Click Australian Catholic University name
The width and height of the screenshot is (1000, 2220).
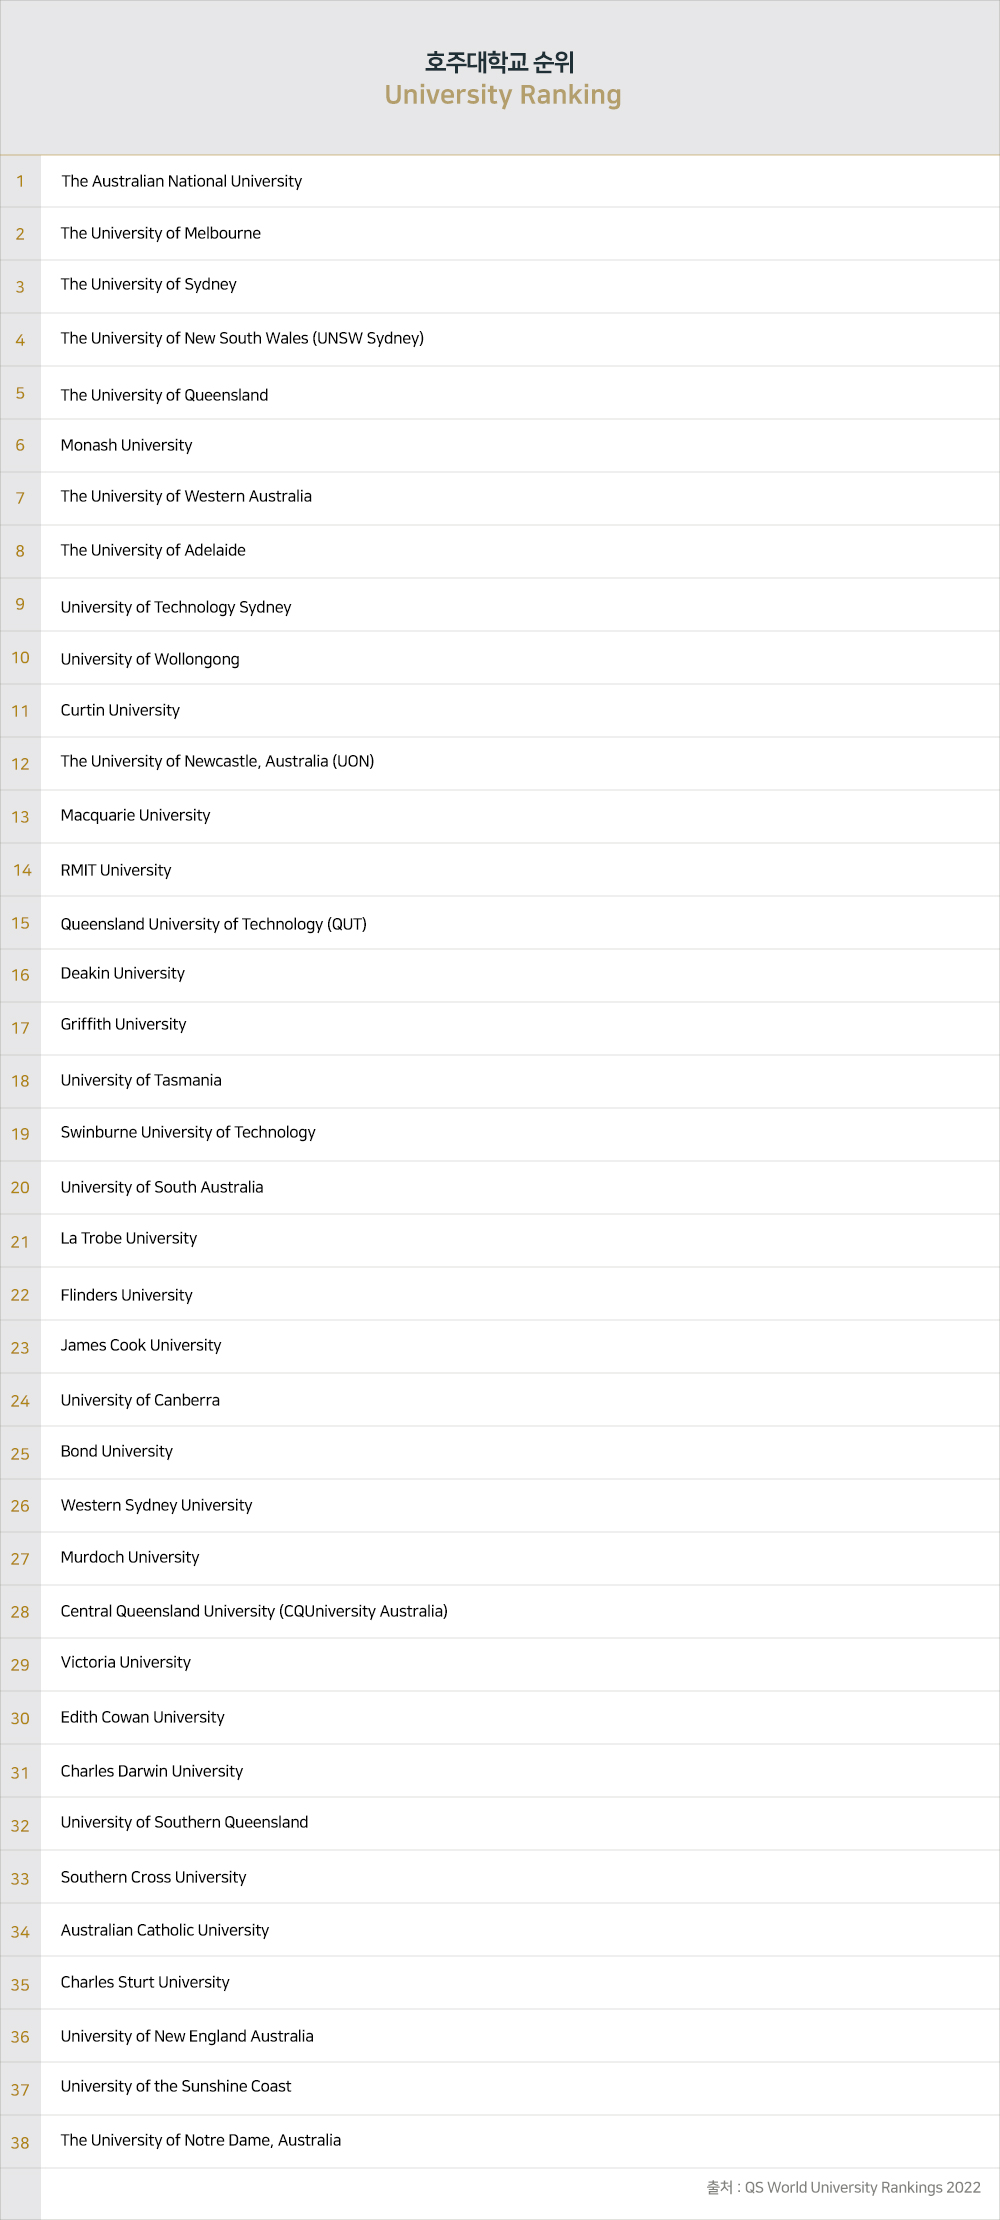click(x=165, y=1930)
